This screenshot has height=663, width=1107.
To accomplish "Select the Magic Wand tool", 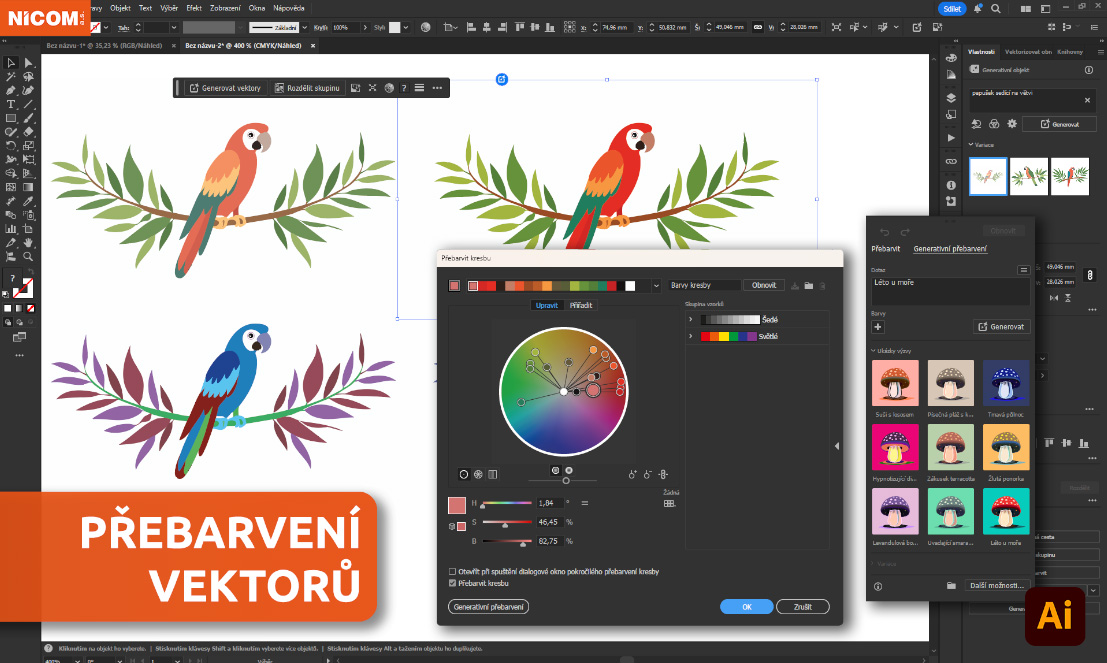I will [11, 77].
